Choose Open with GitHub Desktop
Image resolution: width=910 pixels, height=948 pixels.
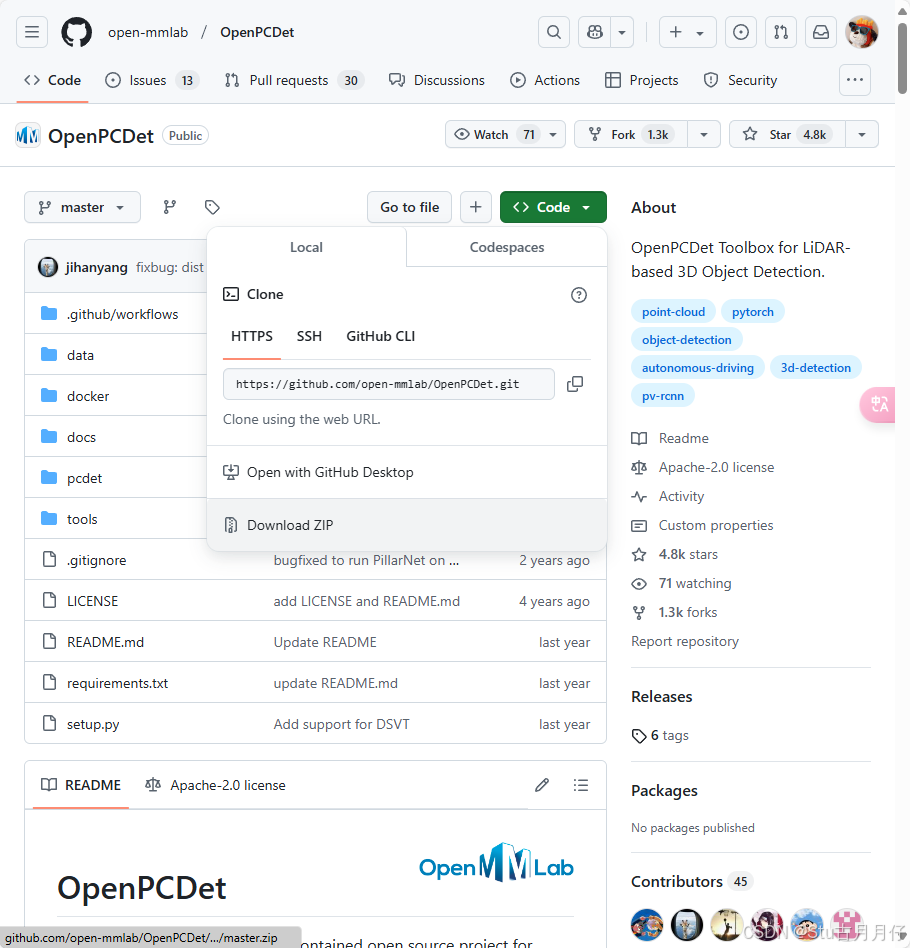pyautogui.click(x=407, y=472)
